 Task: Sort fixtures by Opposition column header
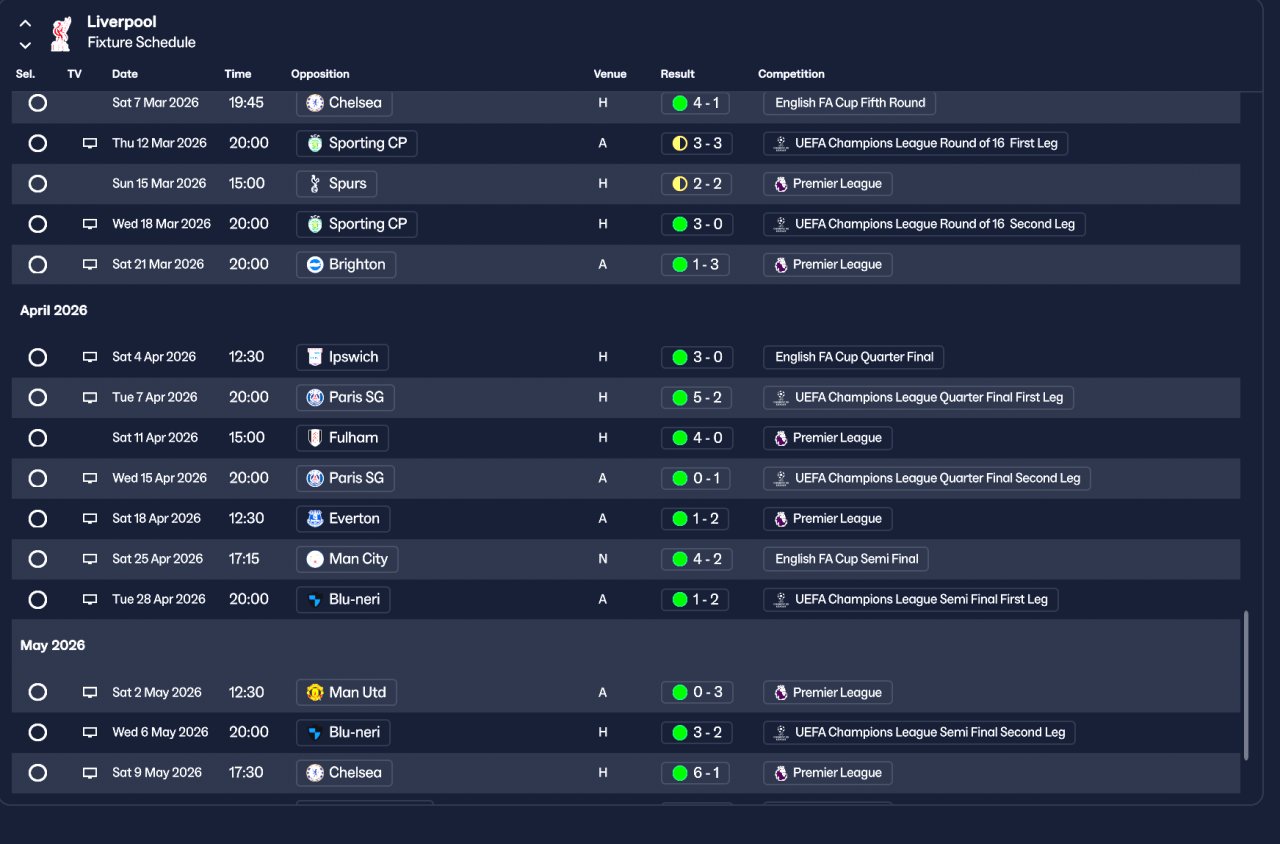pos(320,74)
